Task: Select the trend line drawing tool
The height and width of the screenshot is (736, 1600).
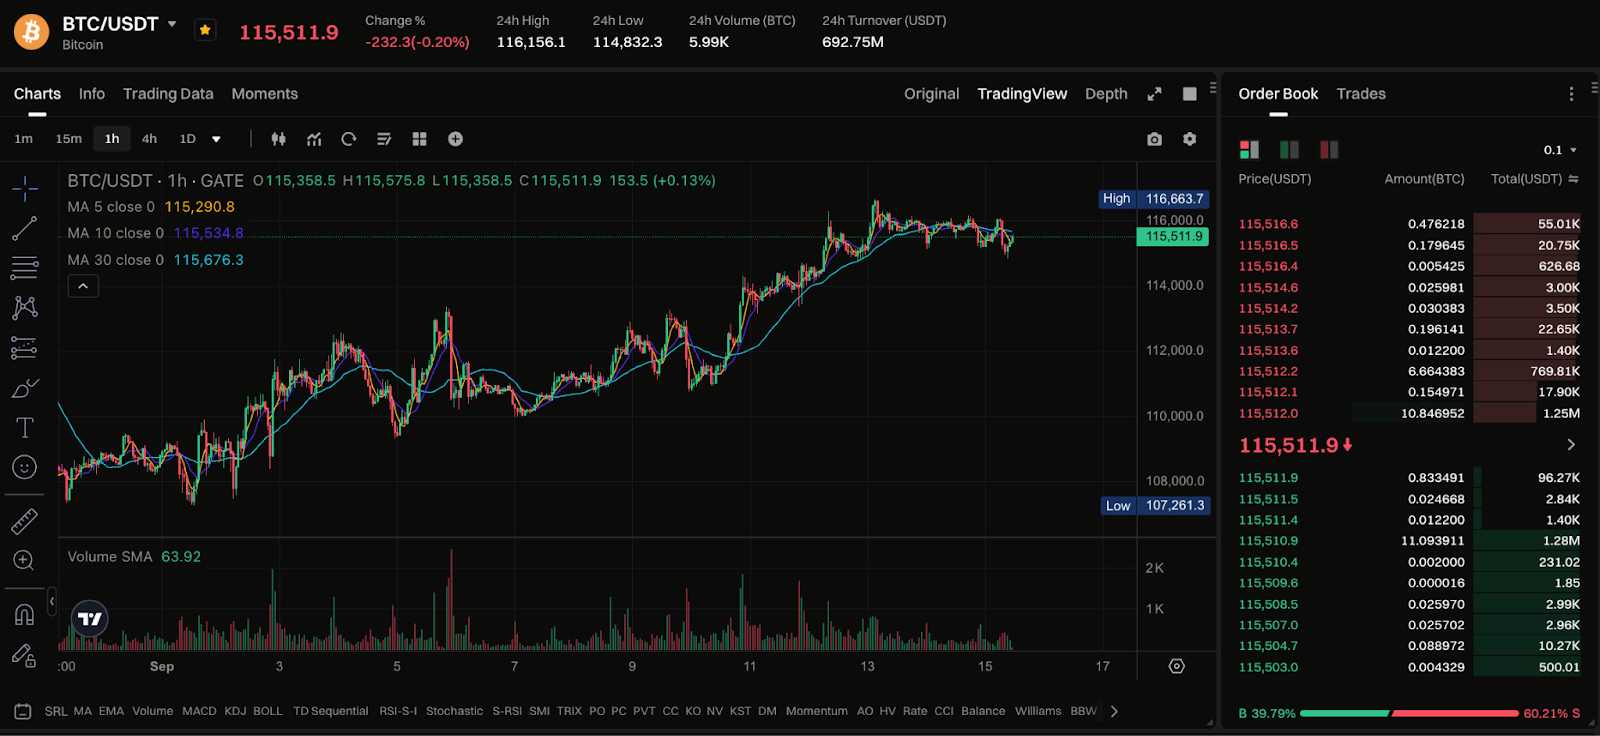Action: pyautogui.click(x=25, y=228)
